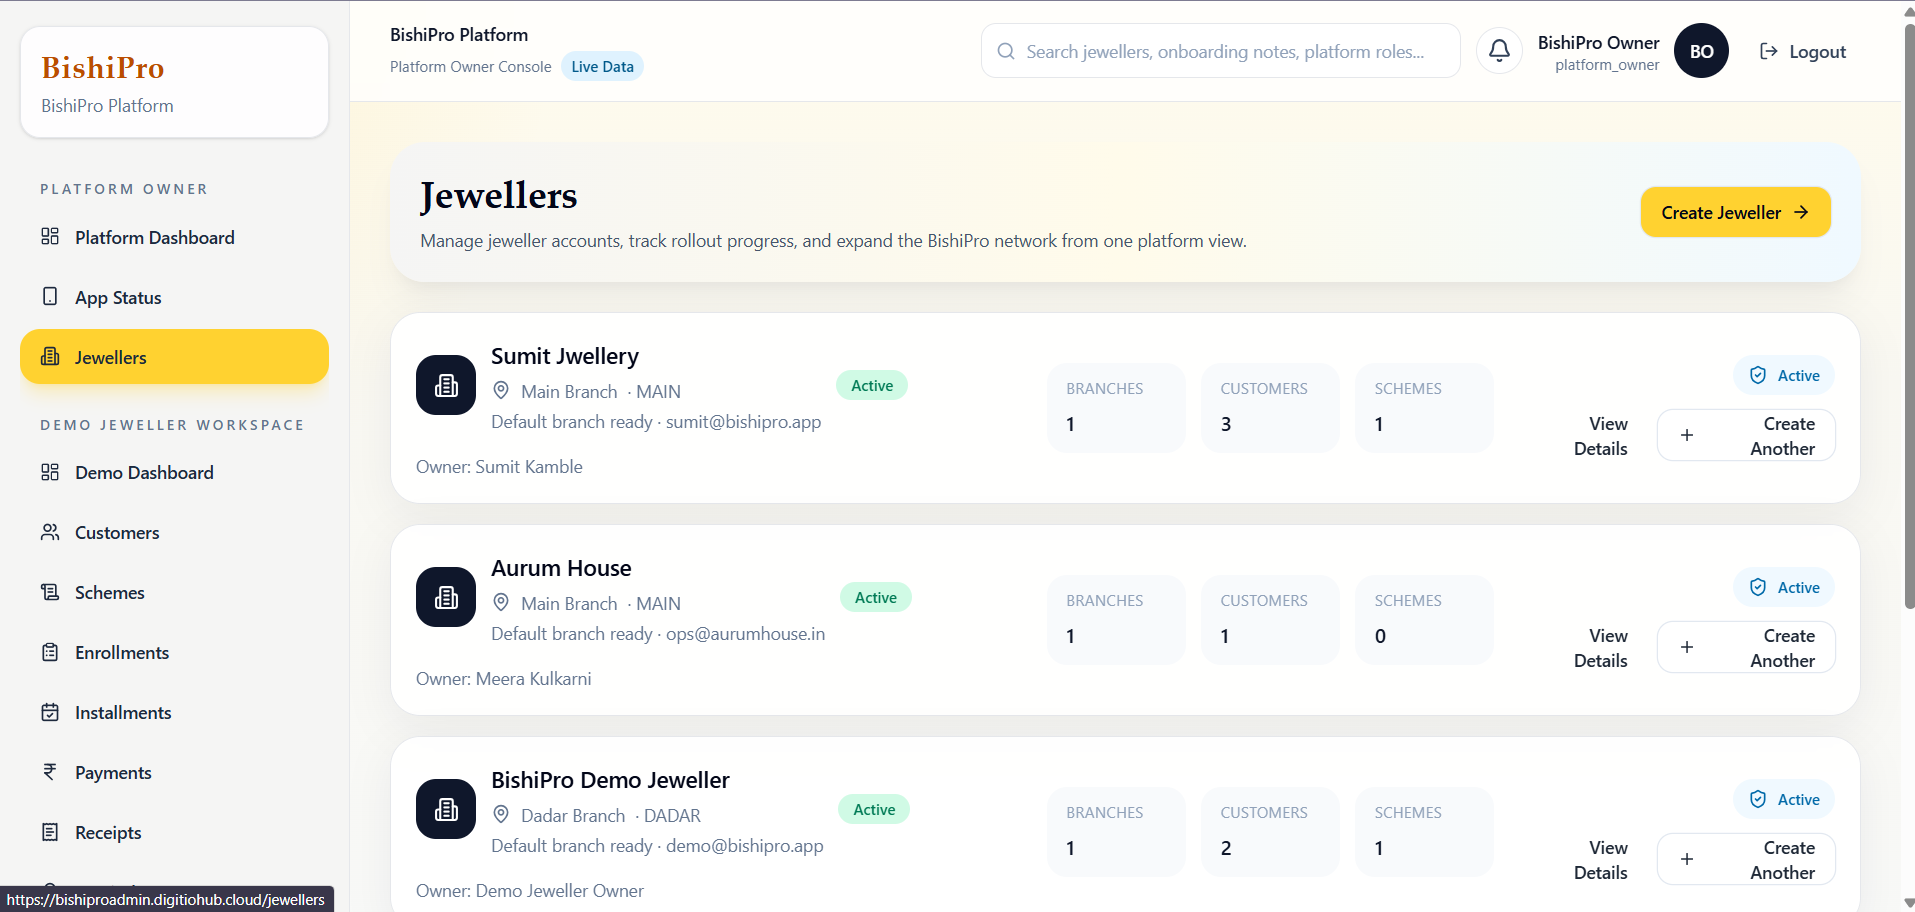The width and height of the screenshot is (1915, 912).
Task: Focus the jewellers search field
Action: [1220, 51]
